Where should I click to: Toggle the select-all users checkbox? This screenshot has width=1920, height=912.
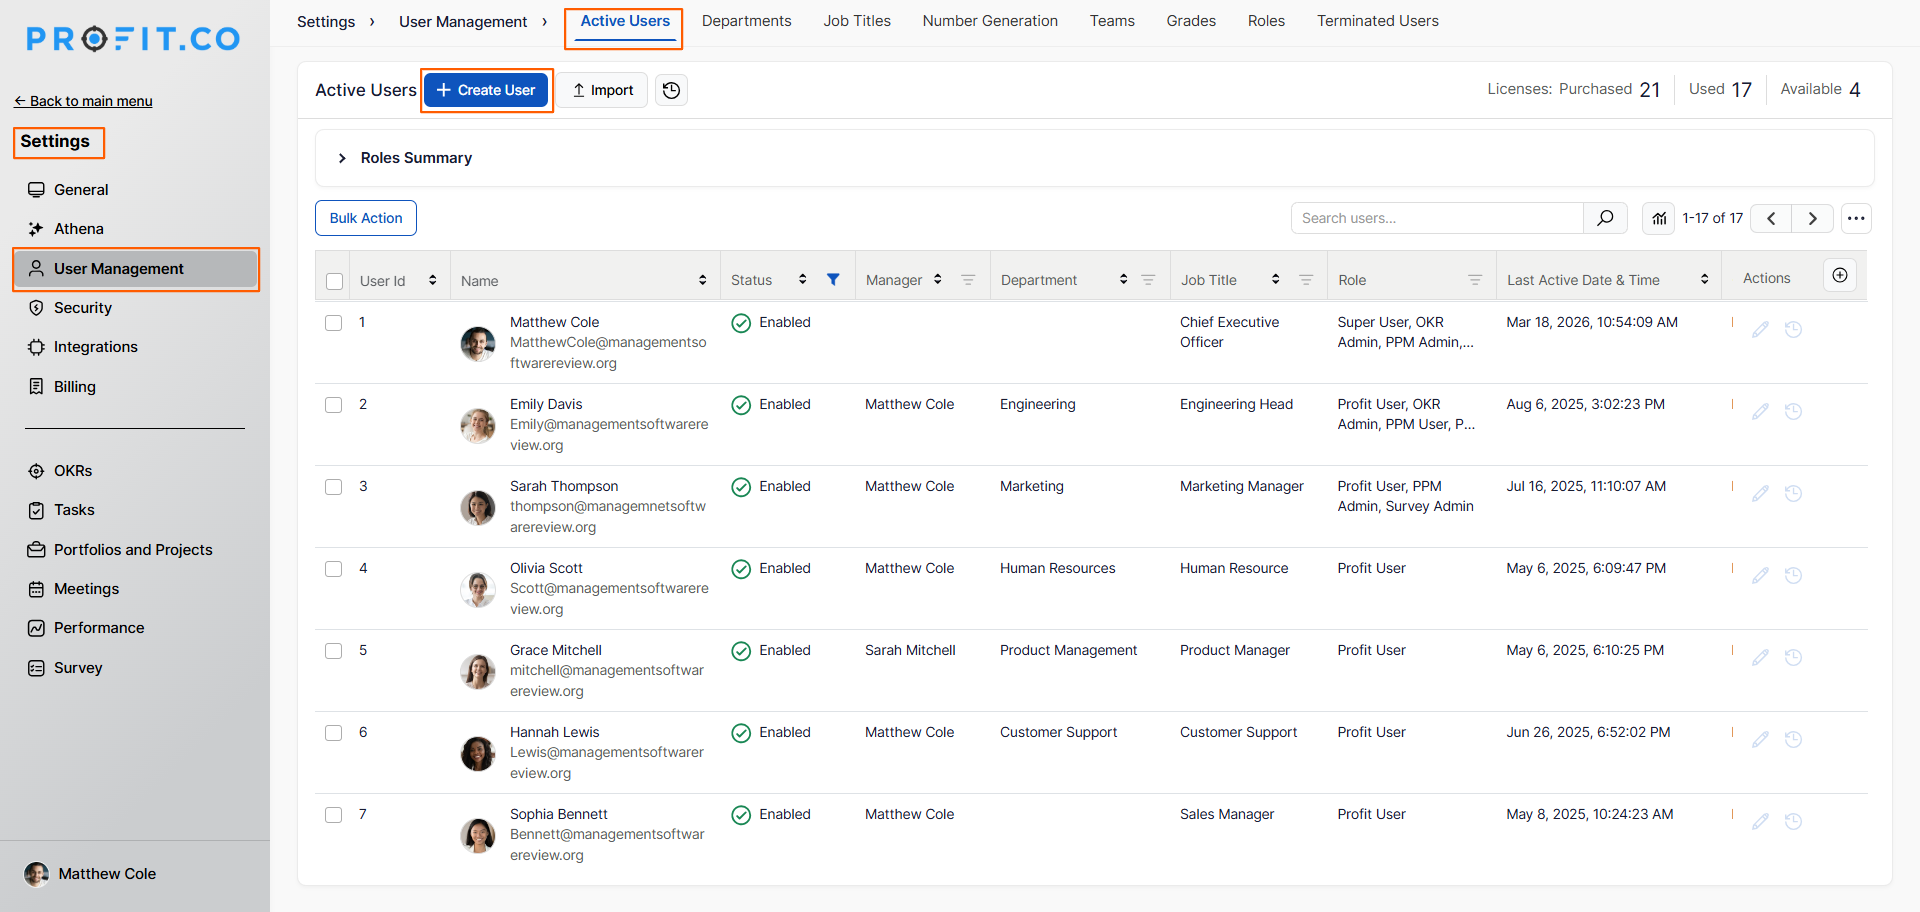(335, 281)
